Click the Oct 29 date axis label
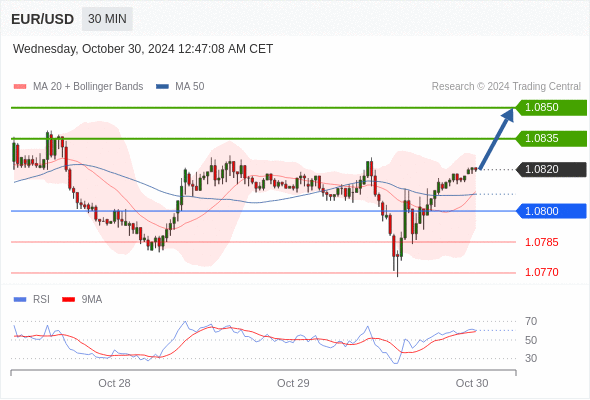 (x=293, y=383)
